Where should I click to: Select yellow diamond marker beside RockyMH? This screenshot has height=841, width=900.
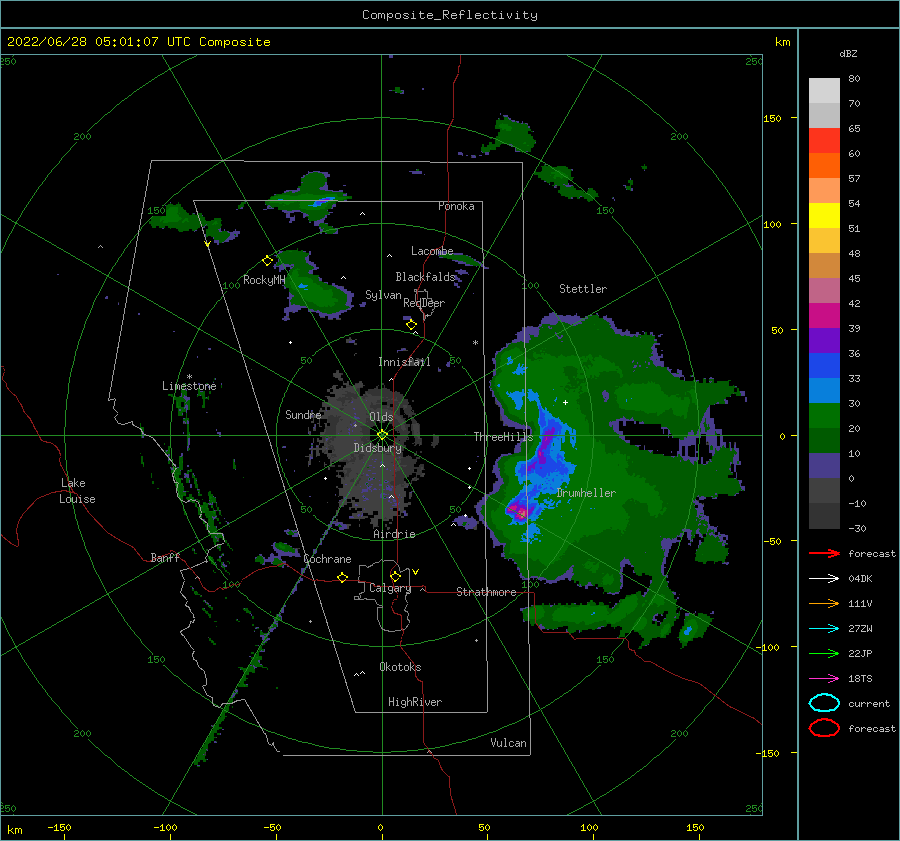click(267, 261)
